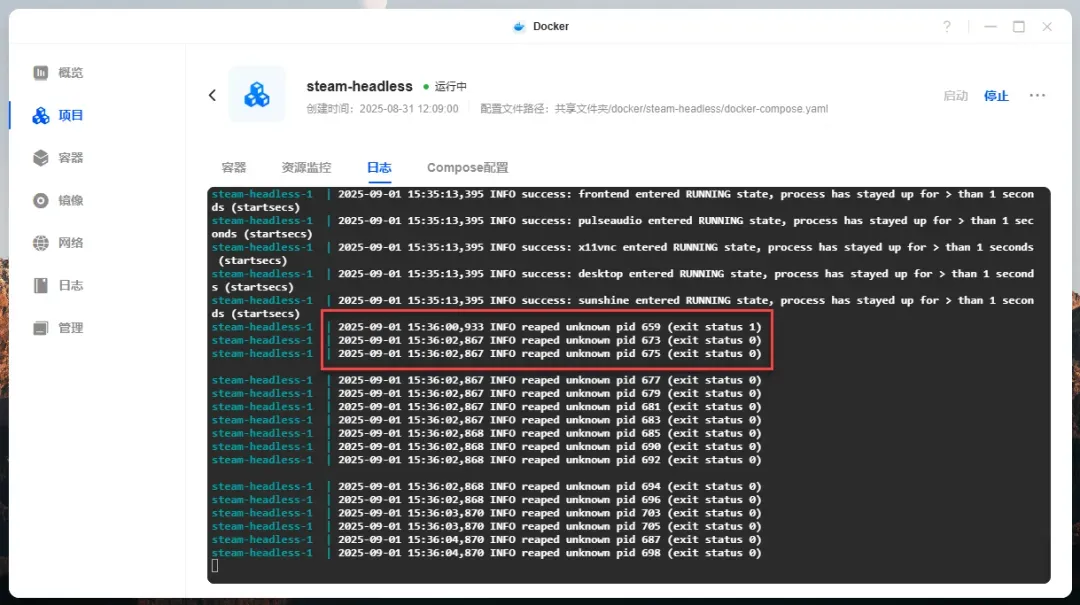Click the 启动 start button

pos(955,95)
